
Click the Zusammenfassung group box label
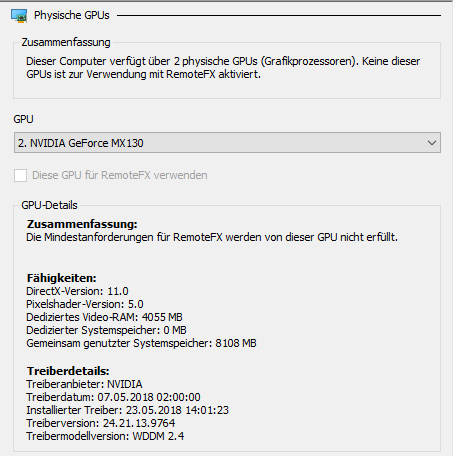pyautogui.click(x=66, y=42)
